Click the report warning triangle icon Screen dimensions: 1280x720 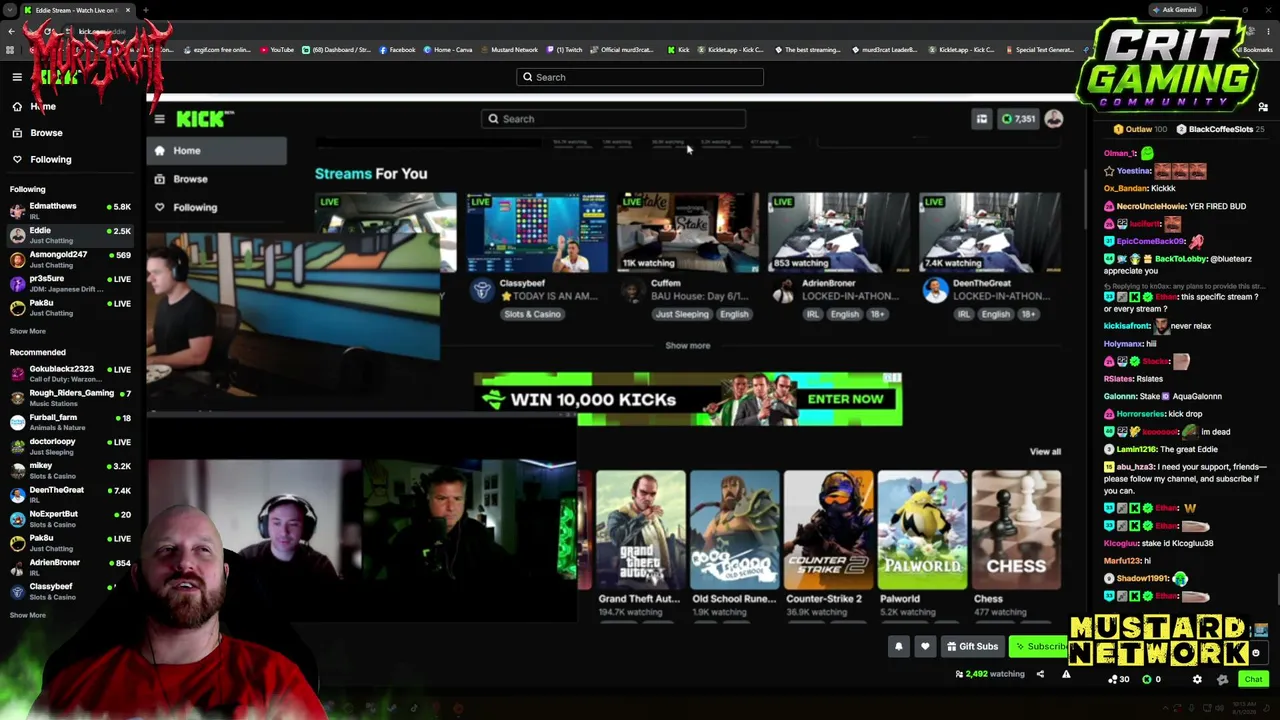click(1066, 674)
